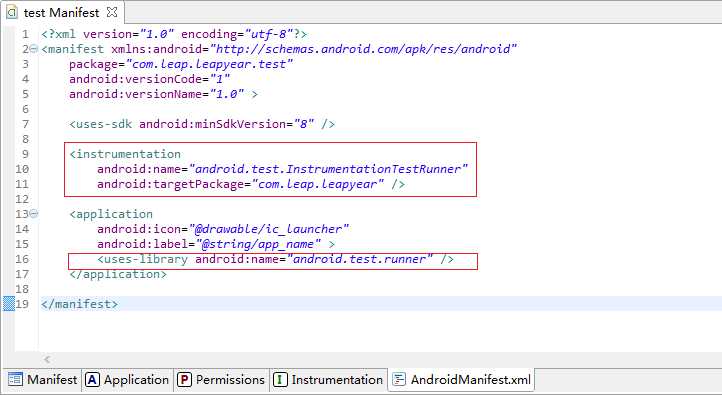
Task: Switch to the Application bottom tab
Action: click(128, 380)
